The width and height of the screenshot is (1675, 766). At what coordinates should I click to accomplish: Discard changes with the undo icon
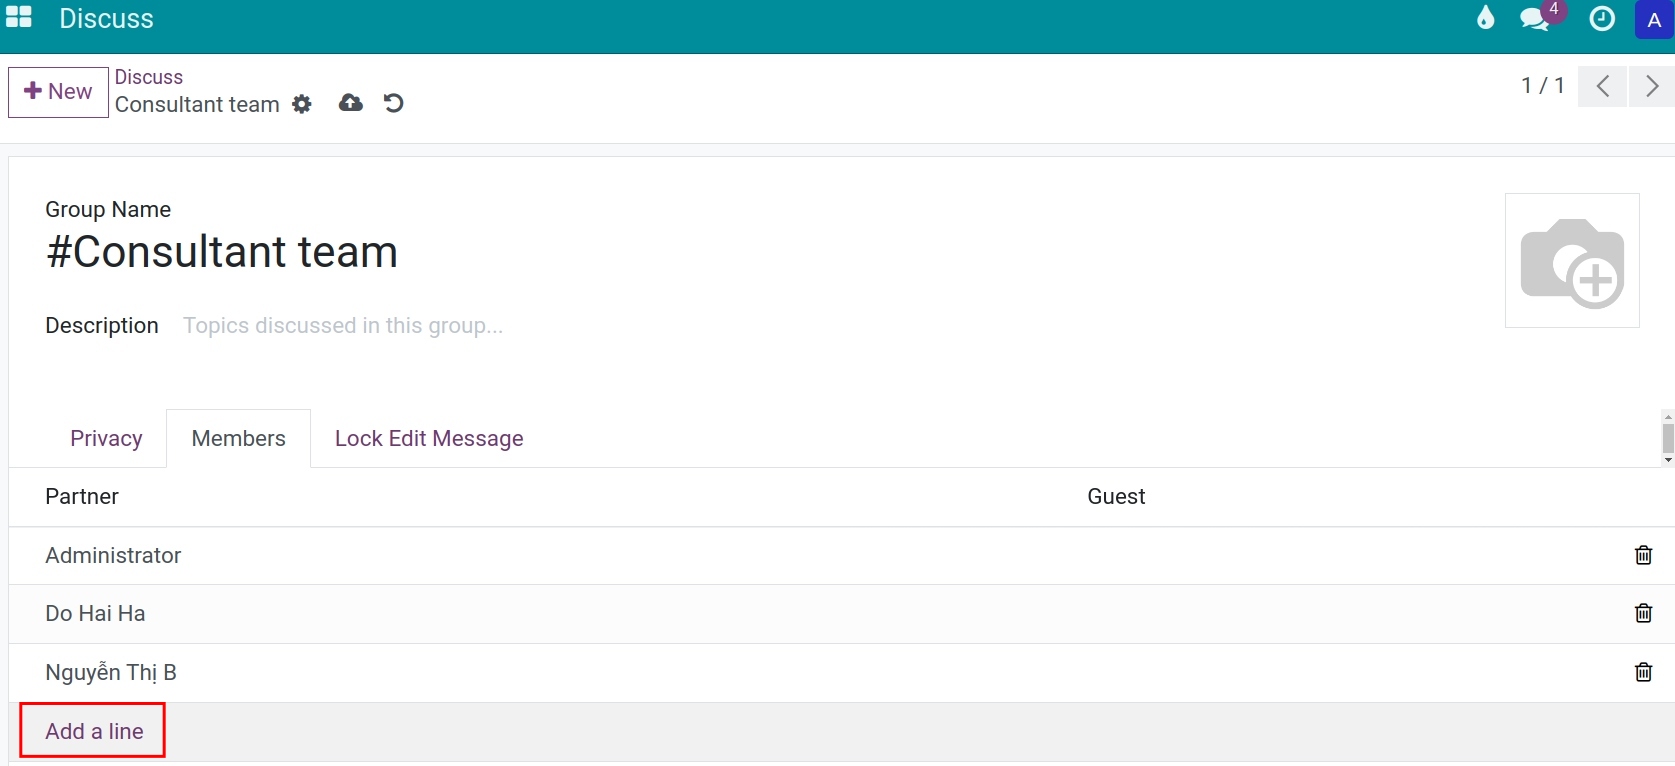pyautogui.click(x=394, y=103)
